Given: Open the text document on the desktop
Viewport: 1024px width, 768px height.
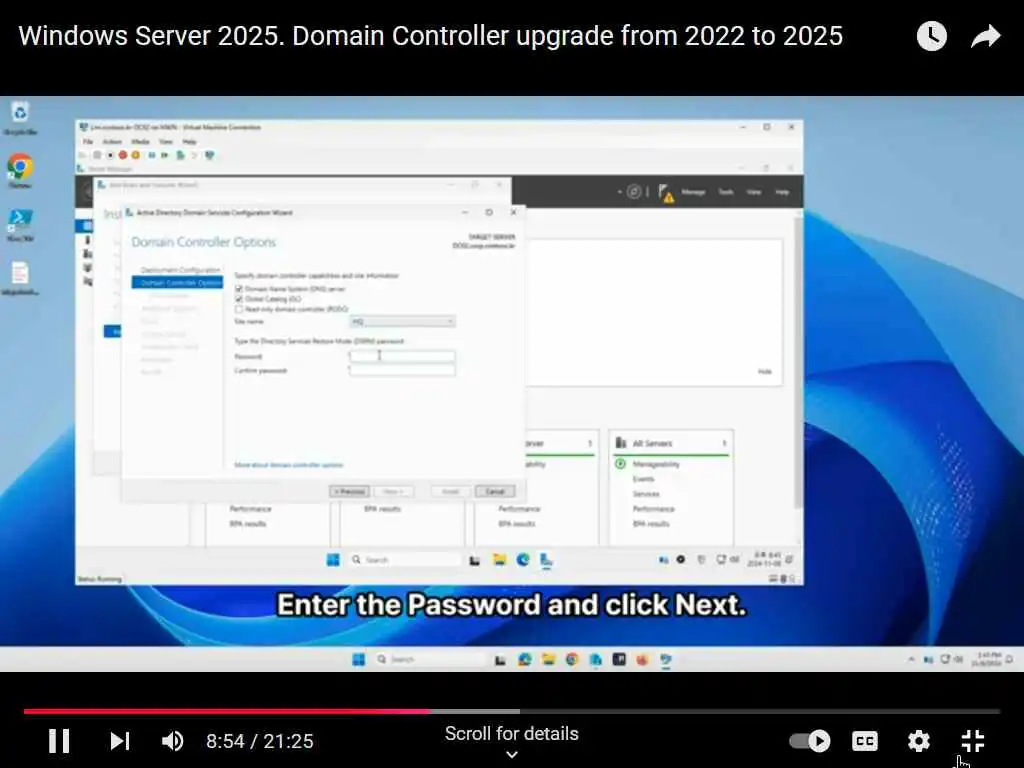Looking at the screenshot, I should coord(20,278).
